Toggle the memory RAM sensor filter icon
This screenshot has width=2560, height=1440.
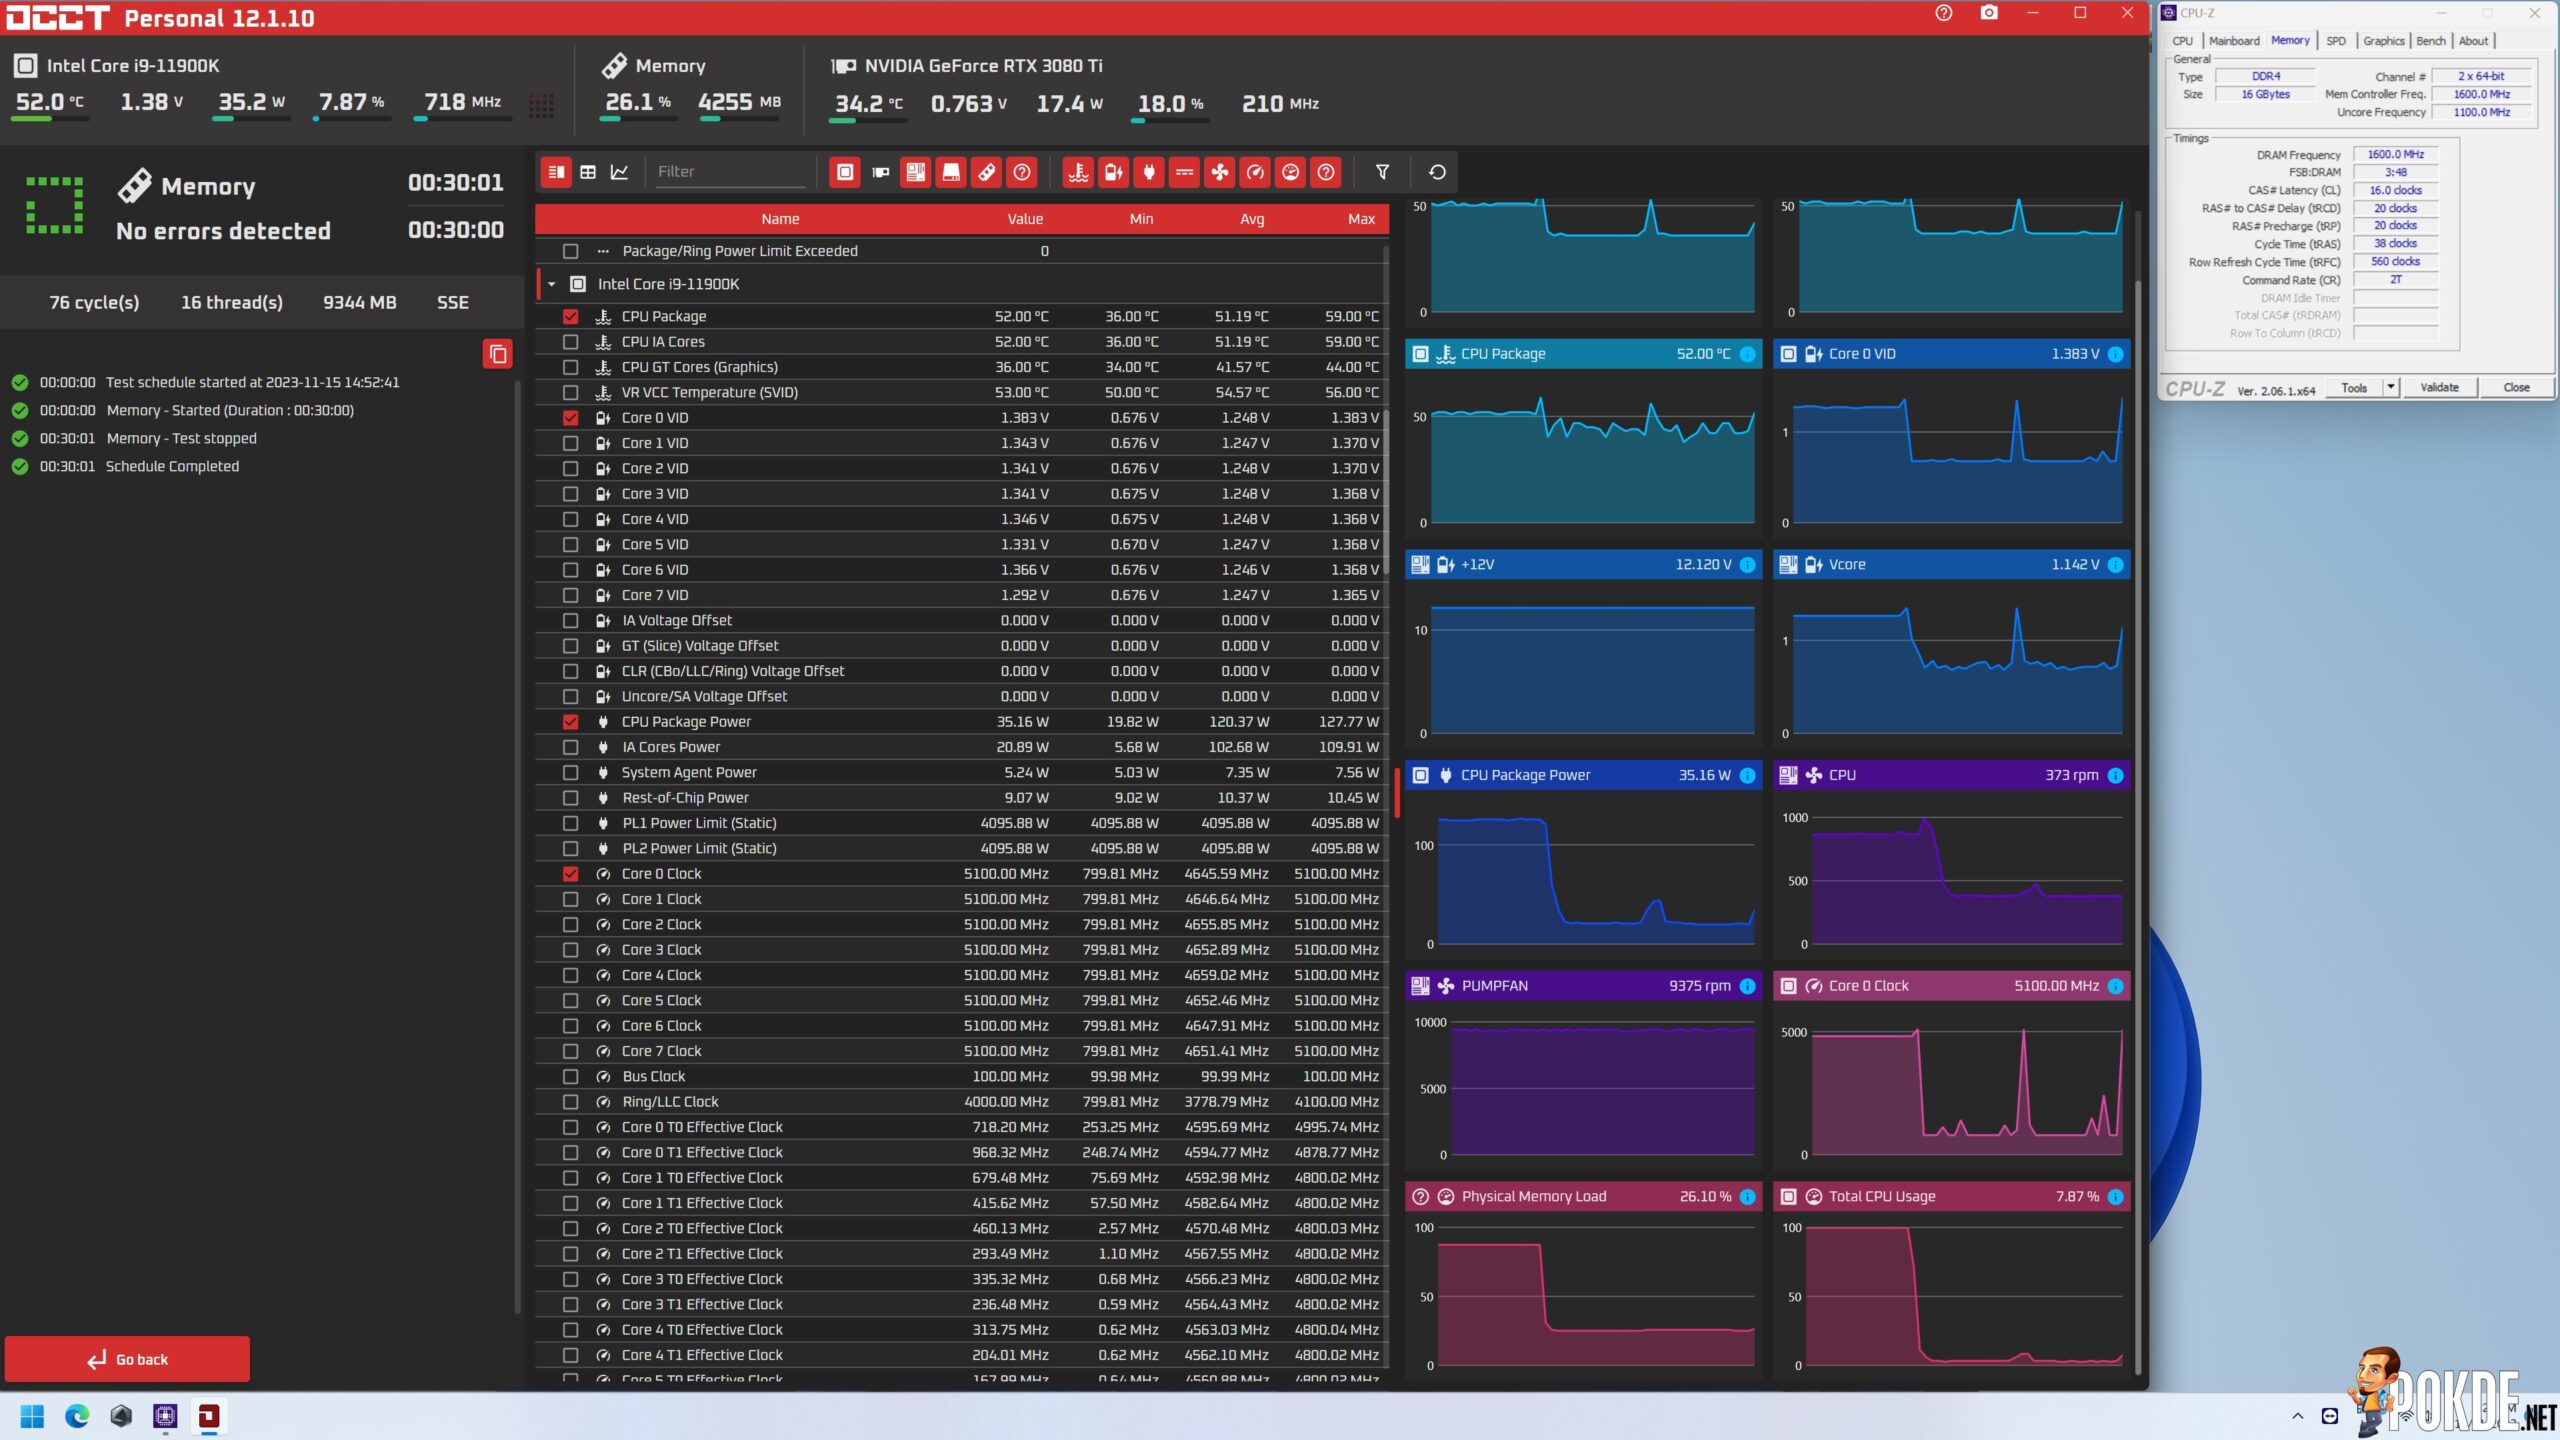point(986,172)
